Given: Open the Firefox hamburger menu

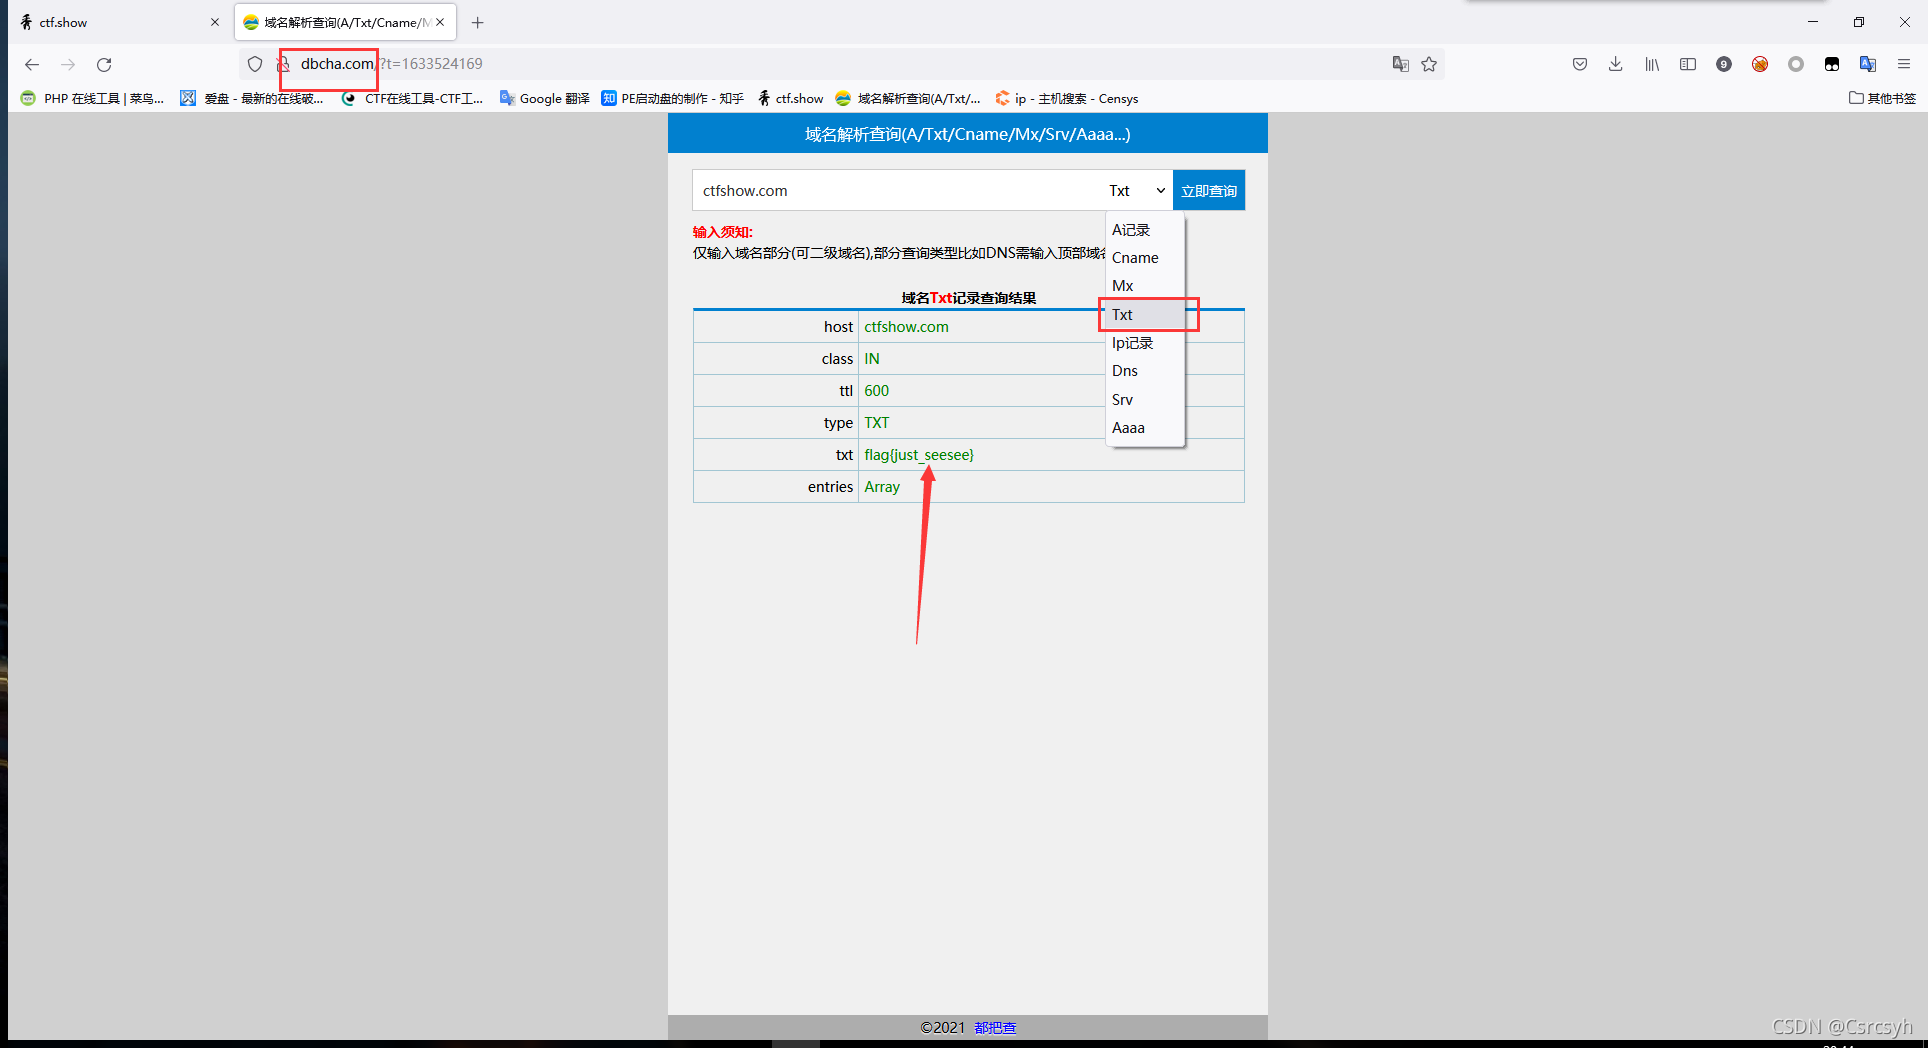Looking at the screenshot, I should [1904, 64].
